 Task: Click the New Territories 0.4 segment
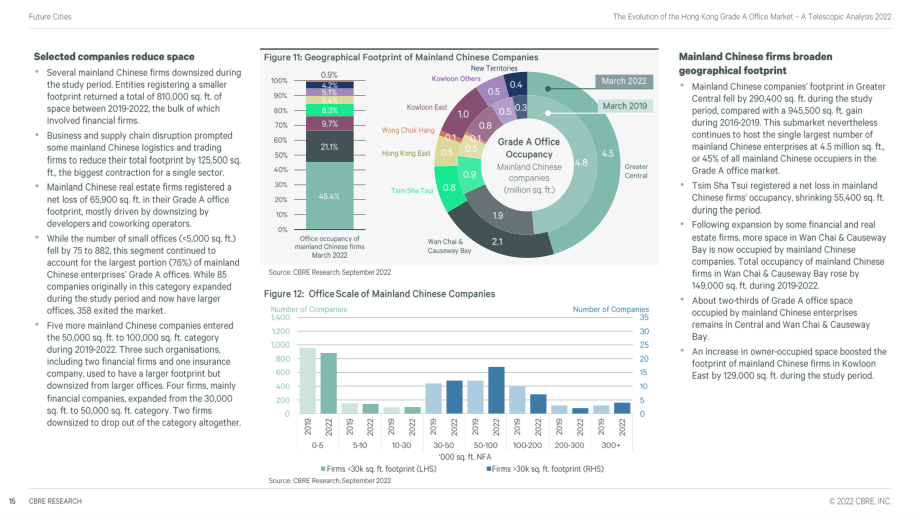tap(516, 84)
